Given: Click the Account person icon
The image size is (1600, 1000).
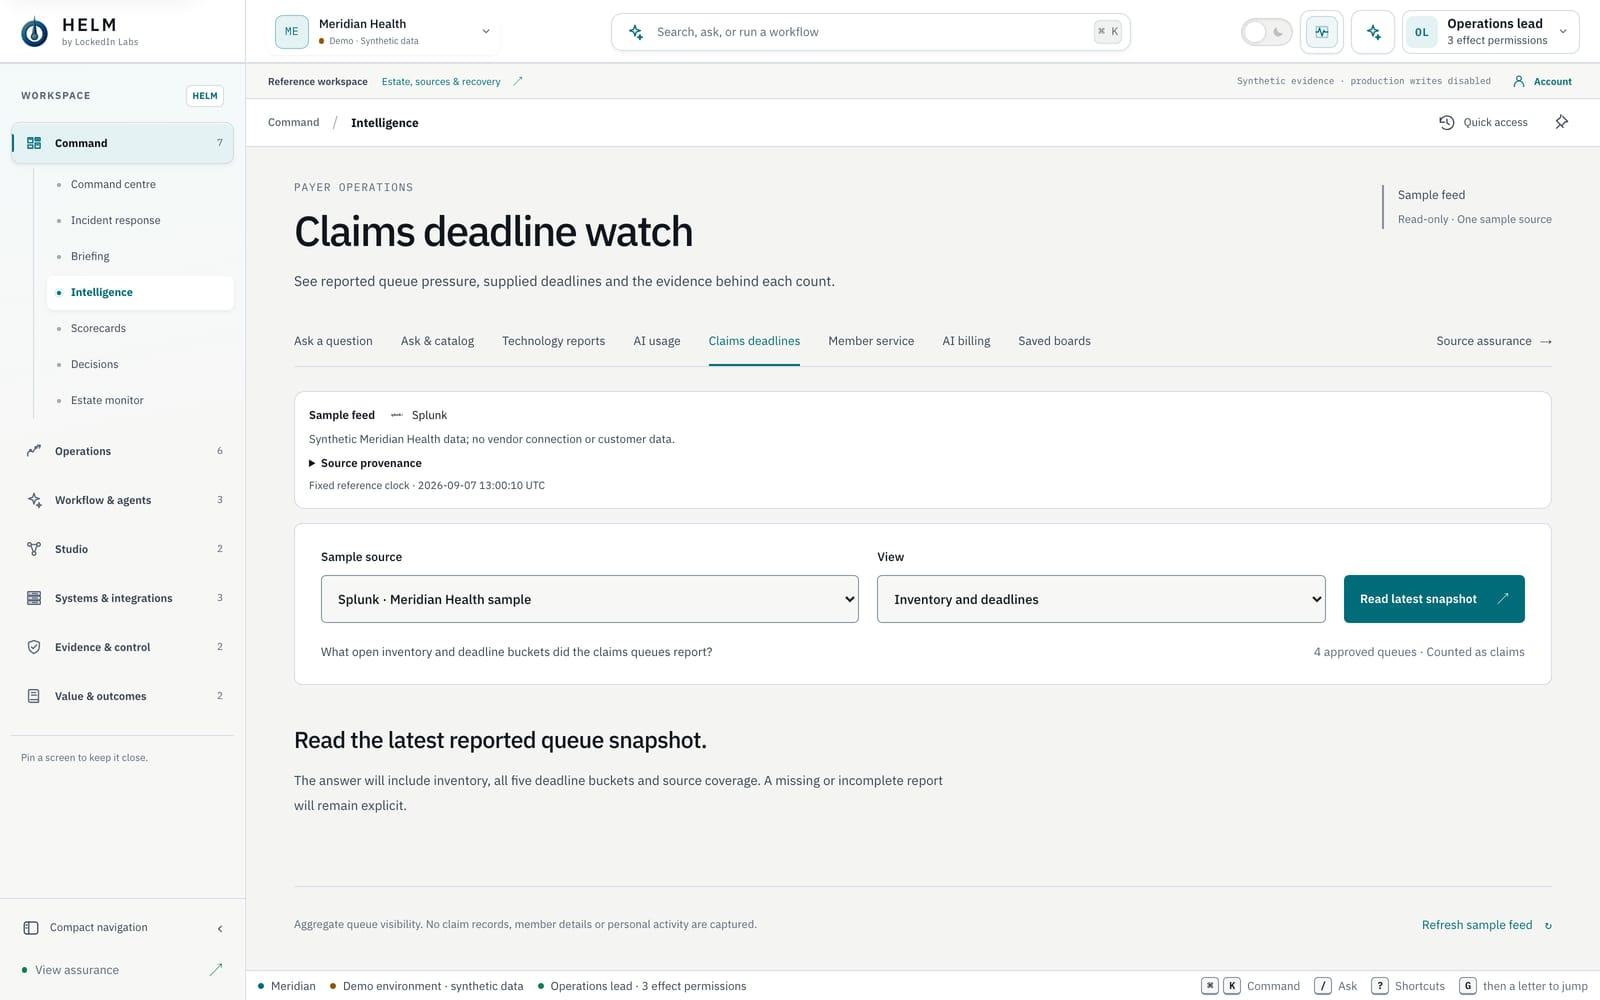Looking at the screenshot, I should (x=1519, y=81).
